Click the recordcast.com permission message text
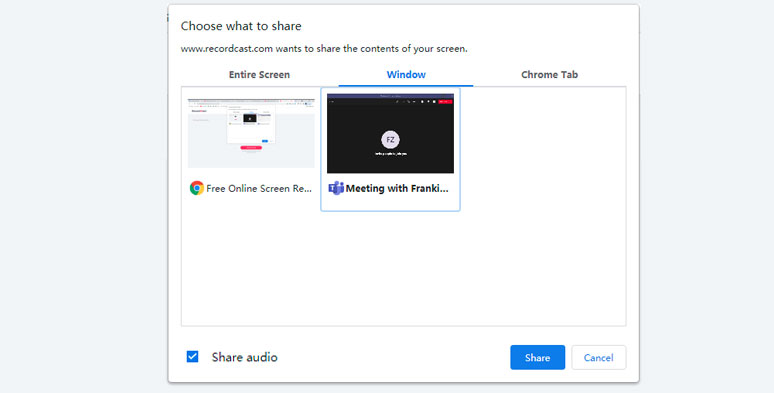 (x=324, y=49)
